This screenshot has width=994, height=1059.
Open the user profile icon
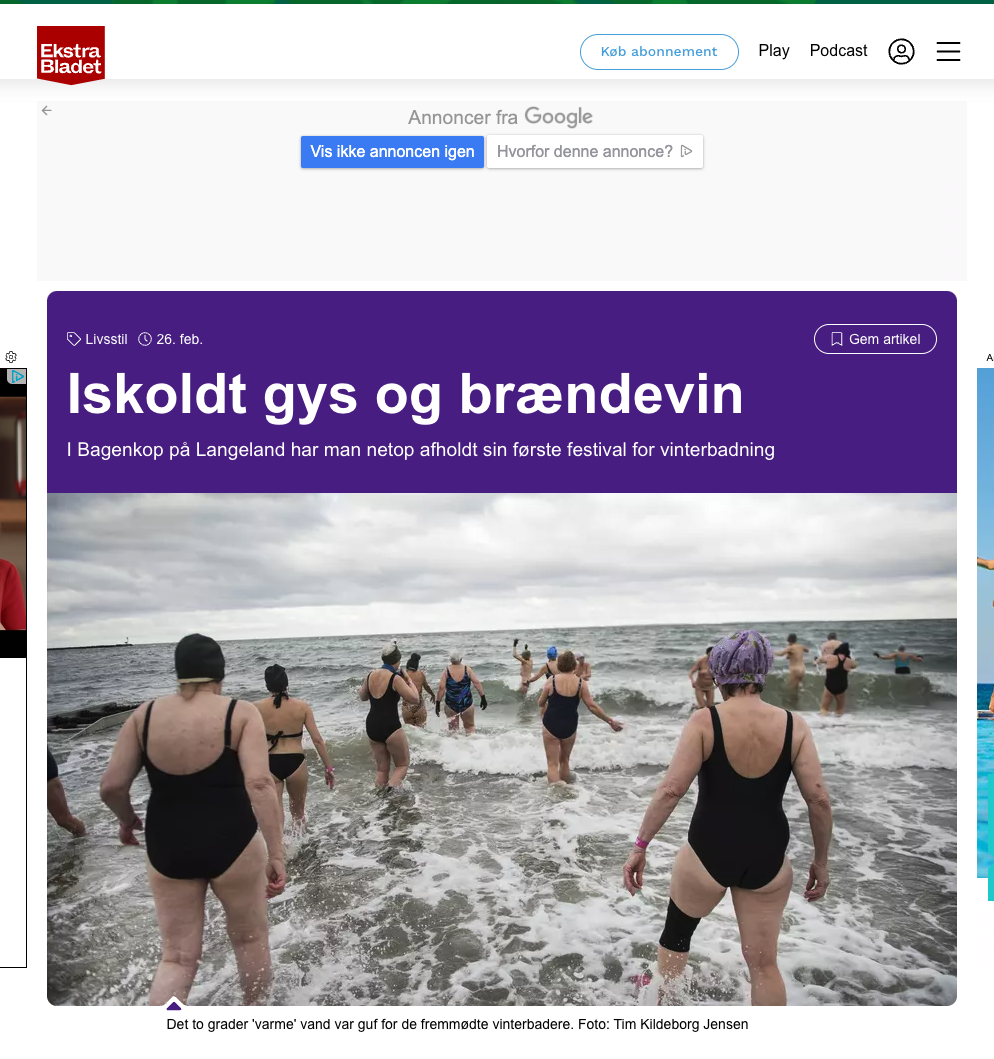click(901, 52)
